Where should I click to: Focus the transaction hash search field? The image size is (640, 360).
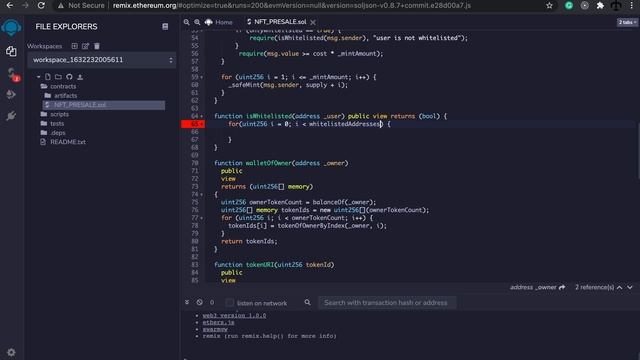click(387, 303)
